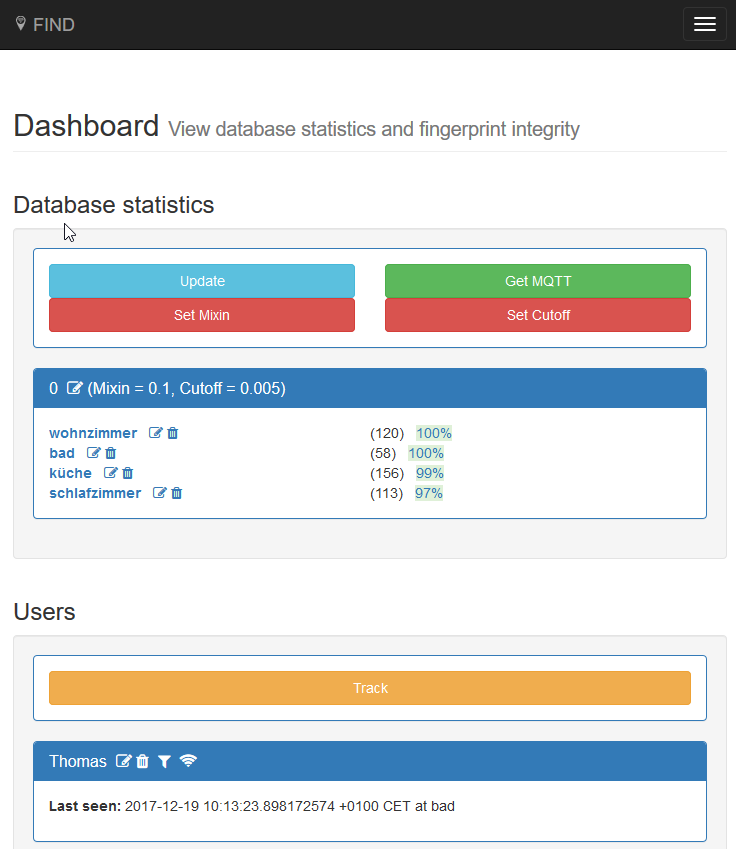Open the küche location link
Image resolution: width=736 pixels, height=849 pixels.
[x=70, y=473]
